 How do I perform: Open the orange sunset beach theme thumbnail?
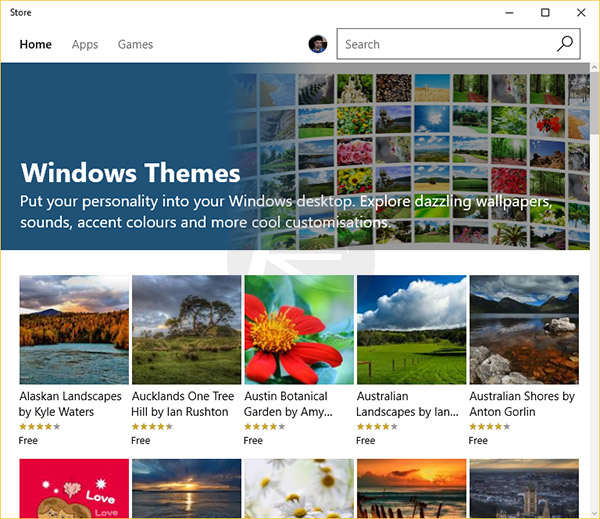pos(412,488)
